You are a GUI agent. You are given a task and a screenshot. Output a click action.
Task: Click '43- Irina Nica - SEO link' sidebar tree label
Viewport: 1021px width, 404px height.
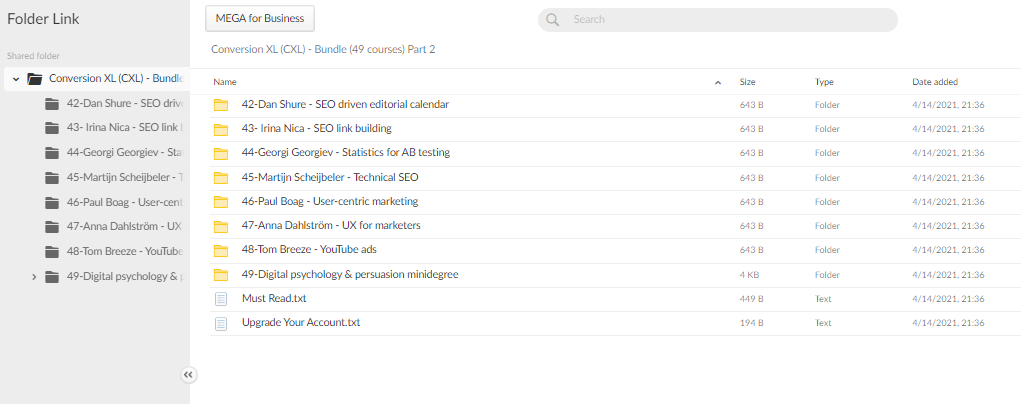click(126, 128)
